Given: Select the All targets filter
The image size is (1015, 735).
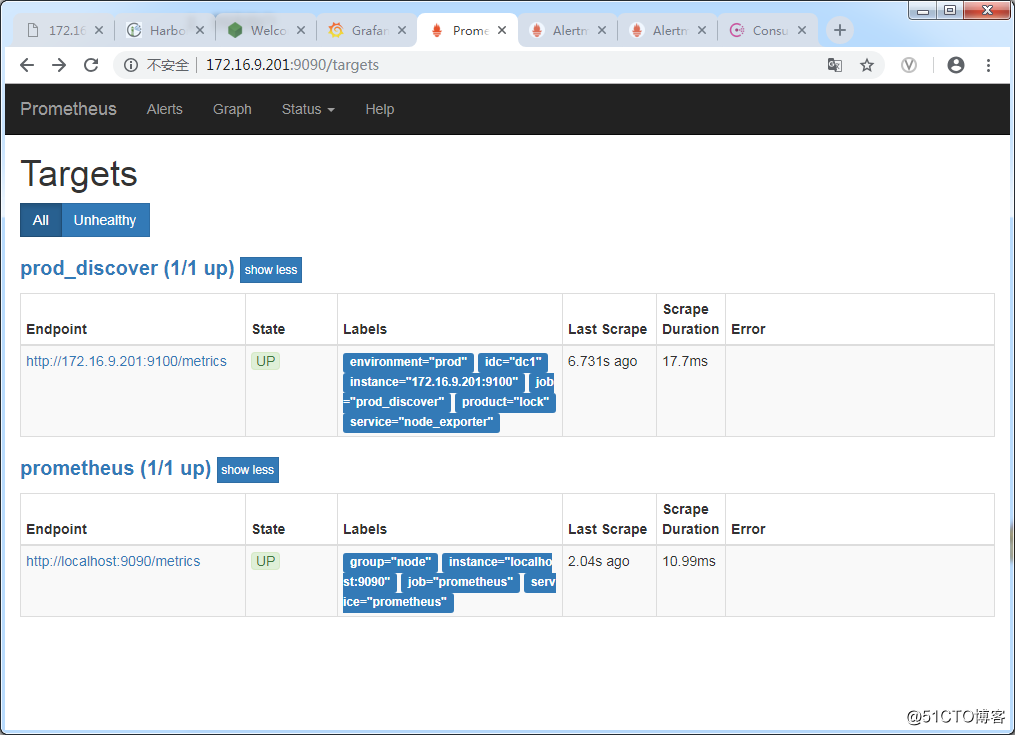Looking at the screenshot, I should 41,220.
